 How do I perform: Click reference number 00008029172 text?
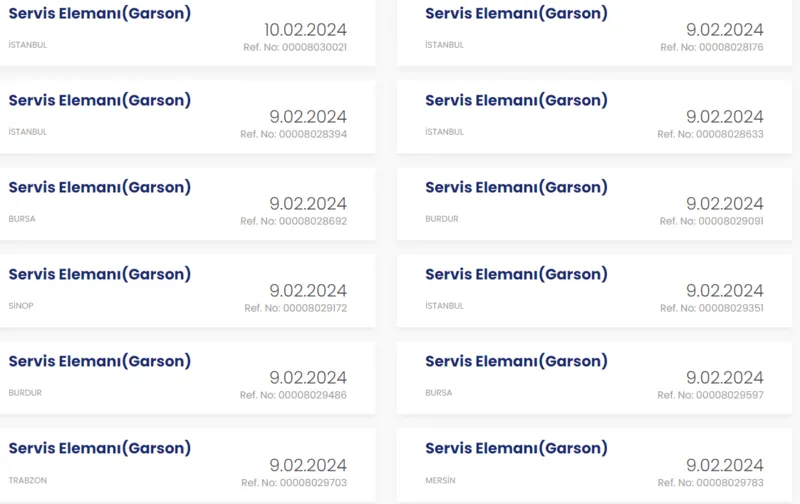[296, 308]
